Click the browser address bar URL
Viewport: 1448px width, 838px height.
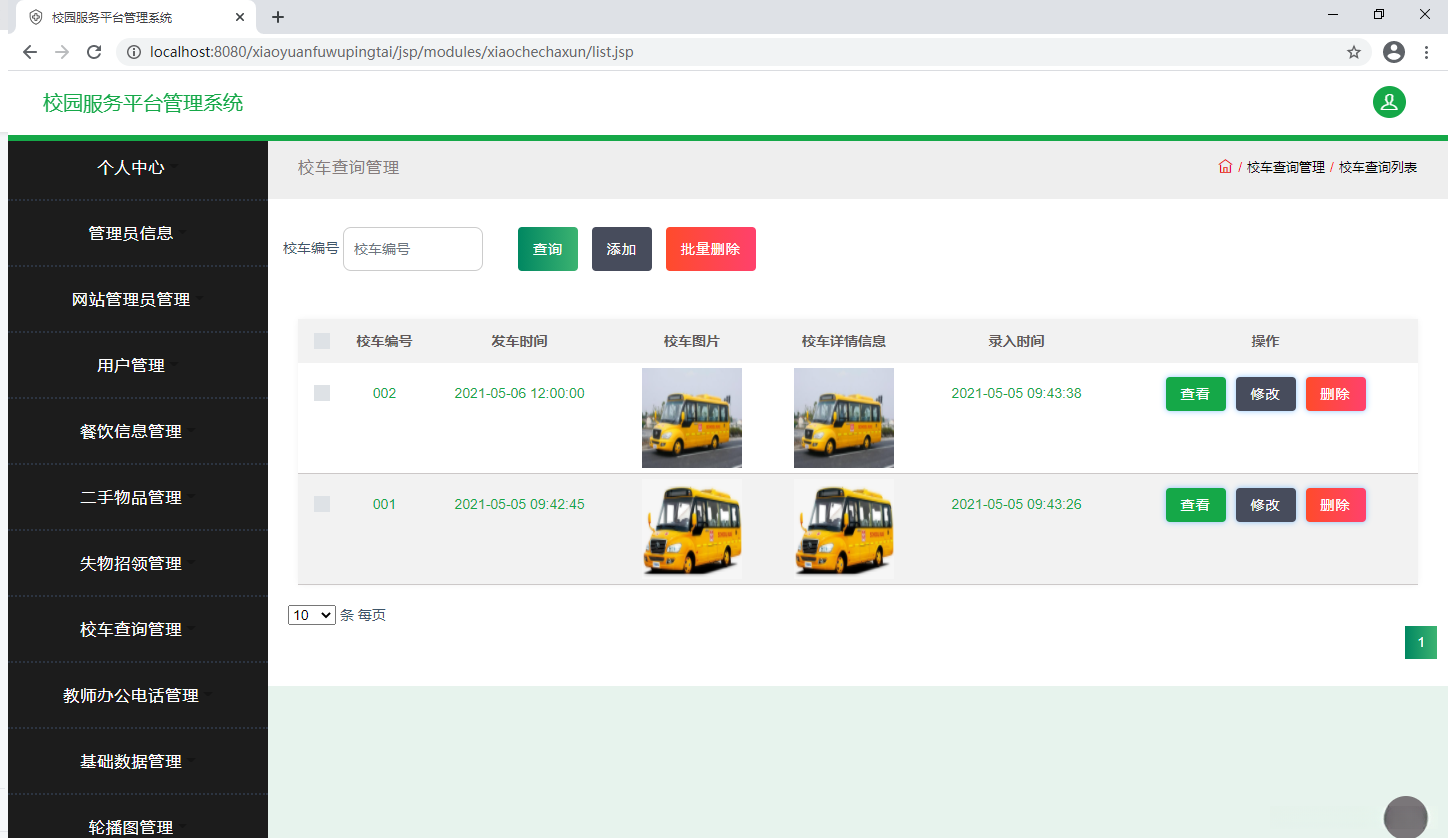tap(391, 52)
